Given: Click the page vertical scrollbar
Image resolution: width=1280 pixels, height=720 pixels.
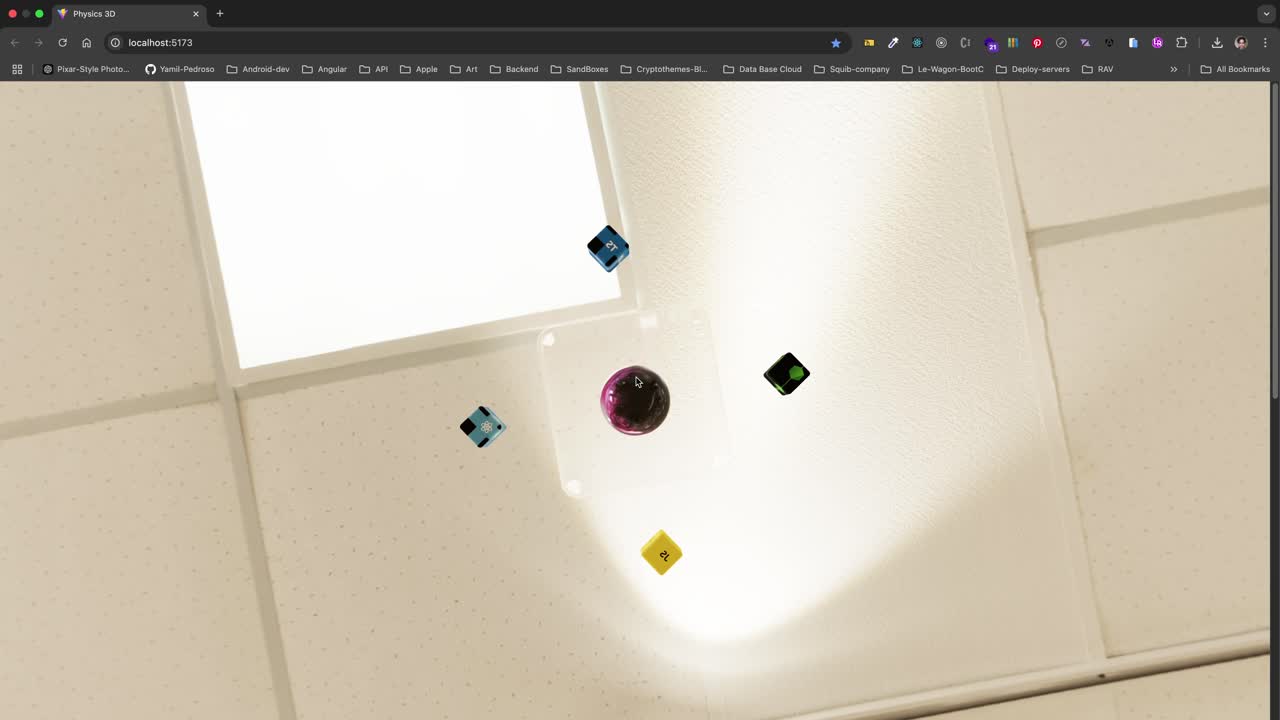Looking at the screenshot, I should 1275,241.
